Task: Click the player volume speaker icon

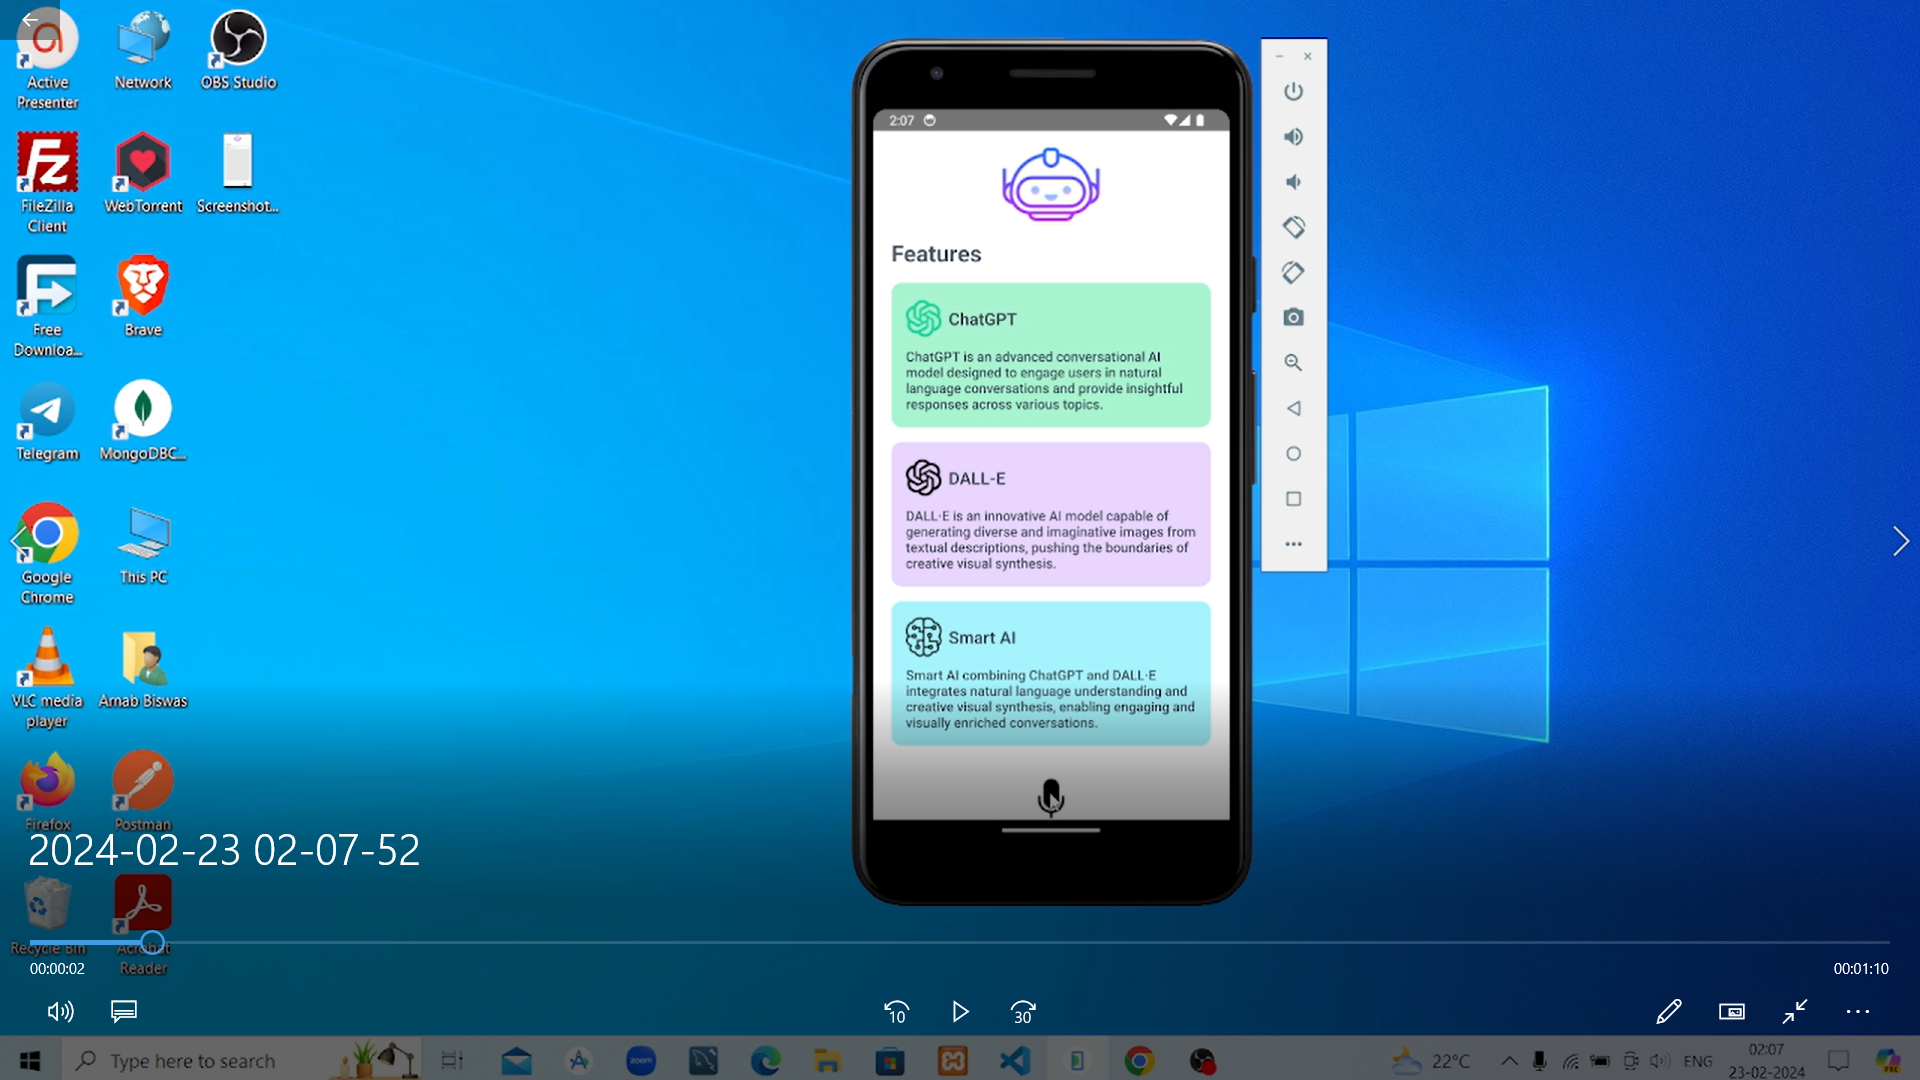Action: tap(60, 1012)
